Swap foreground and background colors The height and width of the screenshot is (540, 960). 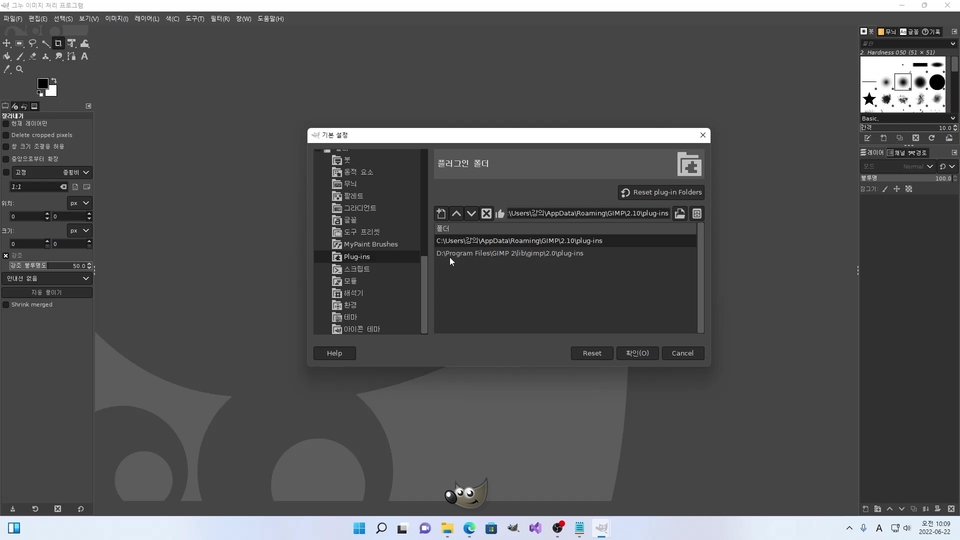(x=54, y=80)
